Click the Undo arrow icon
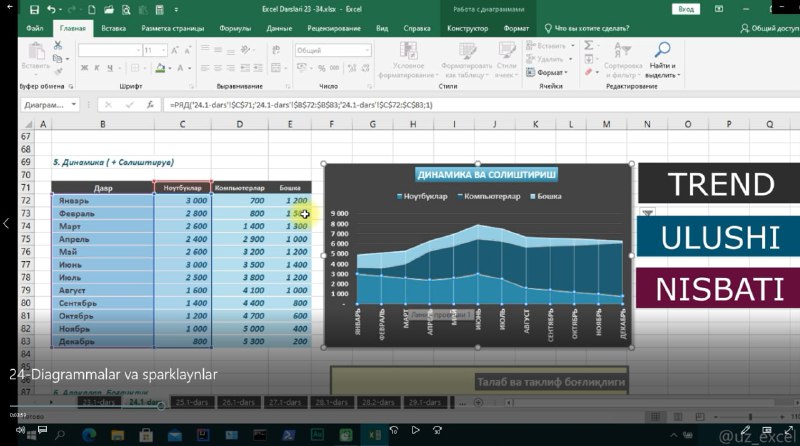800x446 pixels. 51,10
